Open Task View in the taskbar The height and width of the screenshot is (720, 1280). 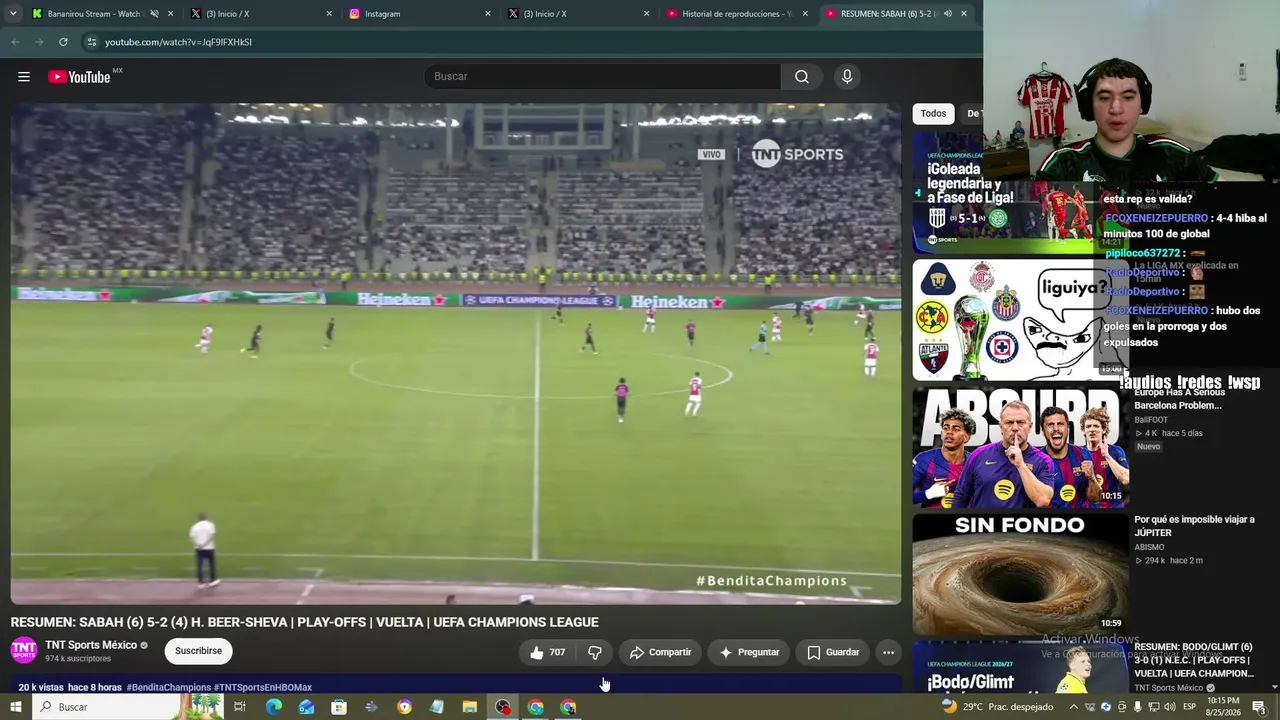[240, 707]
